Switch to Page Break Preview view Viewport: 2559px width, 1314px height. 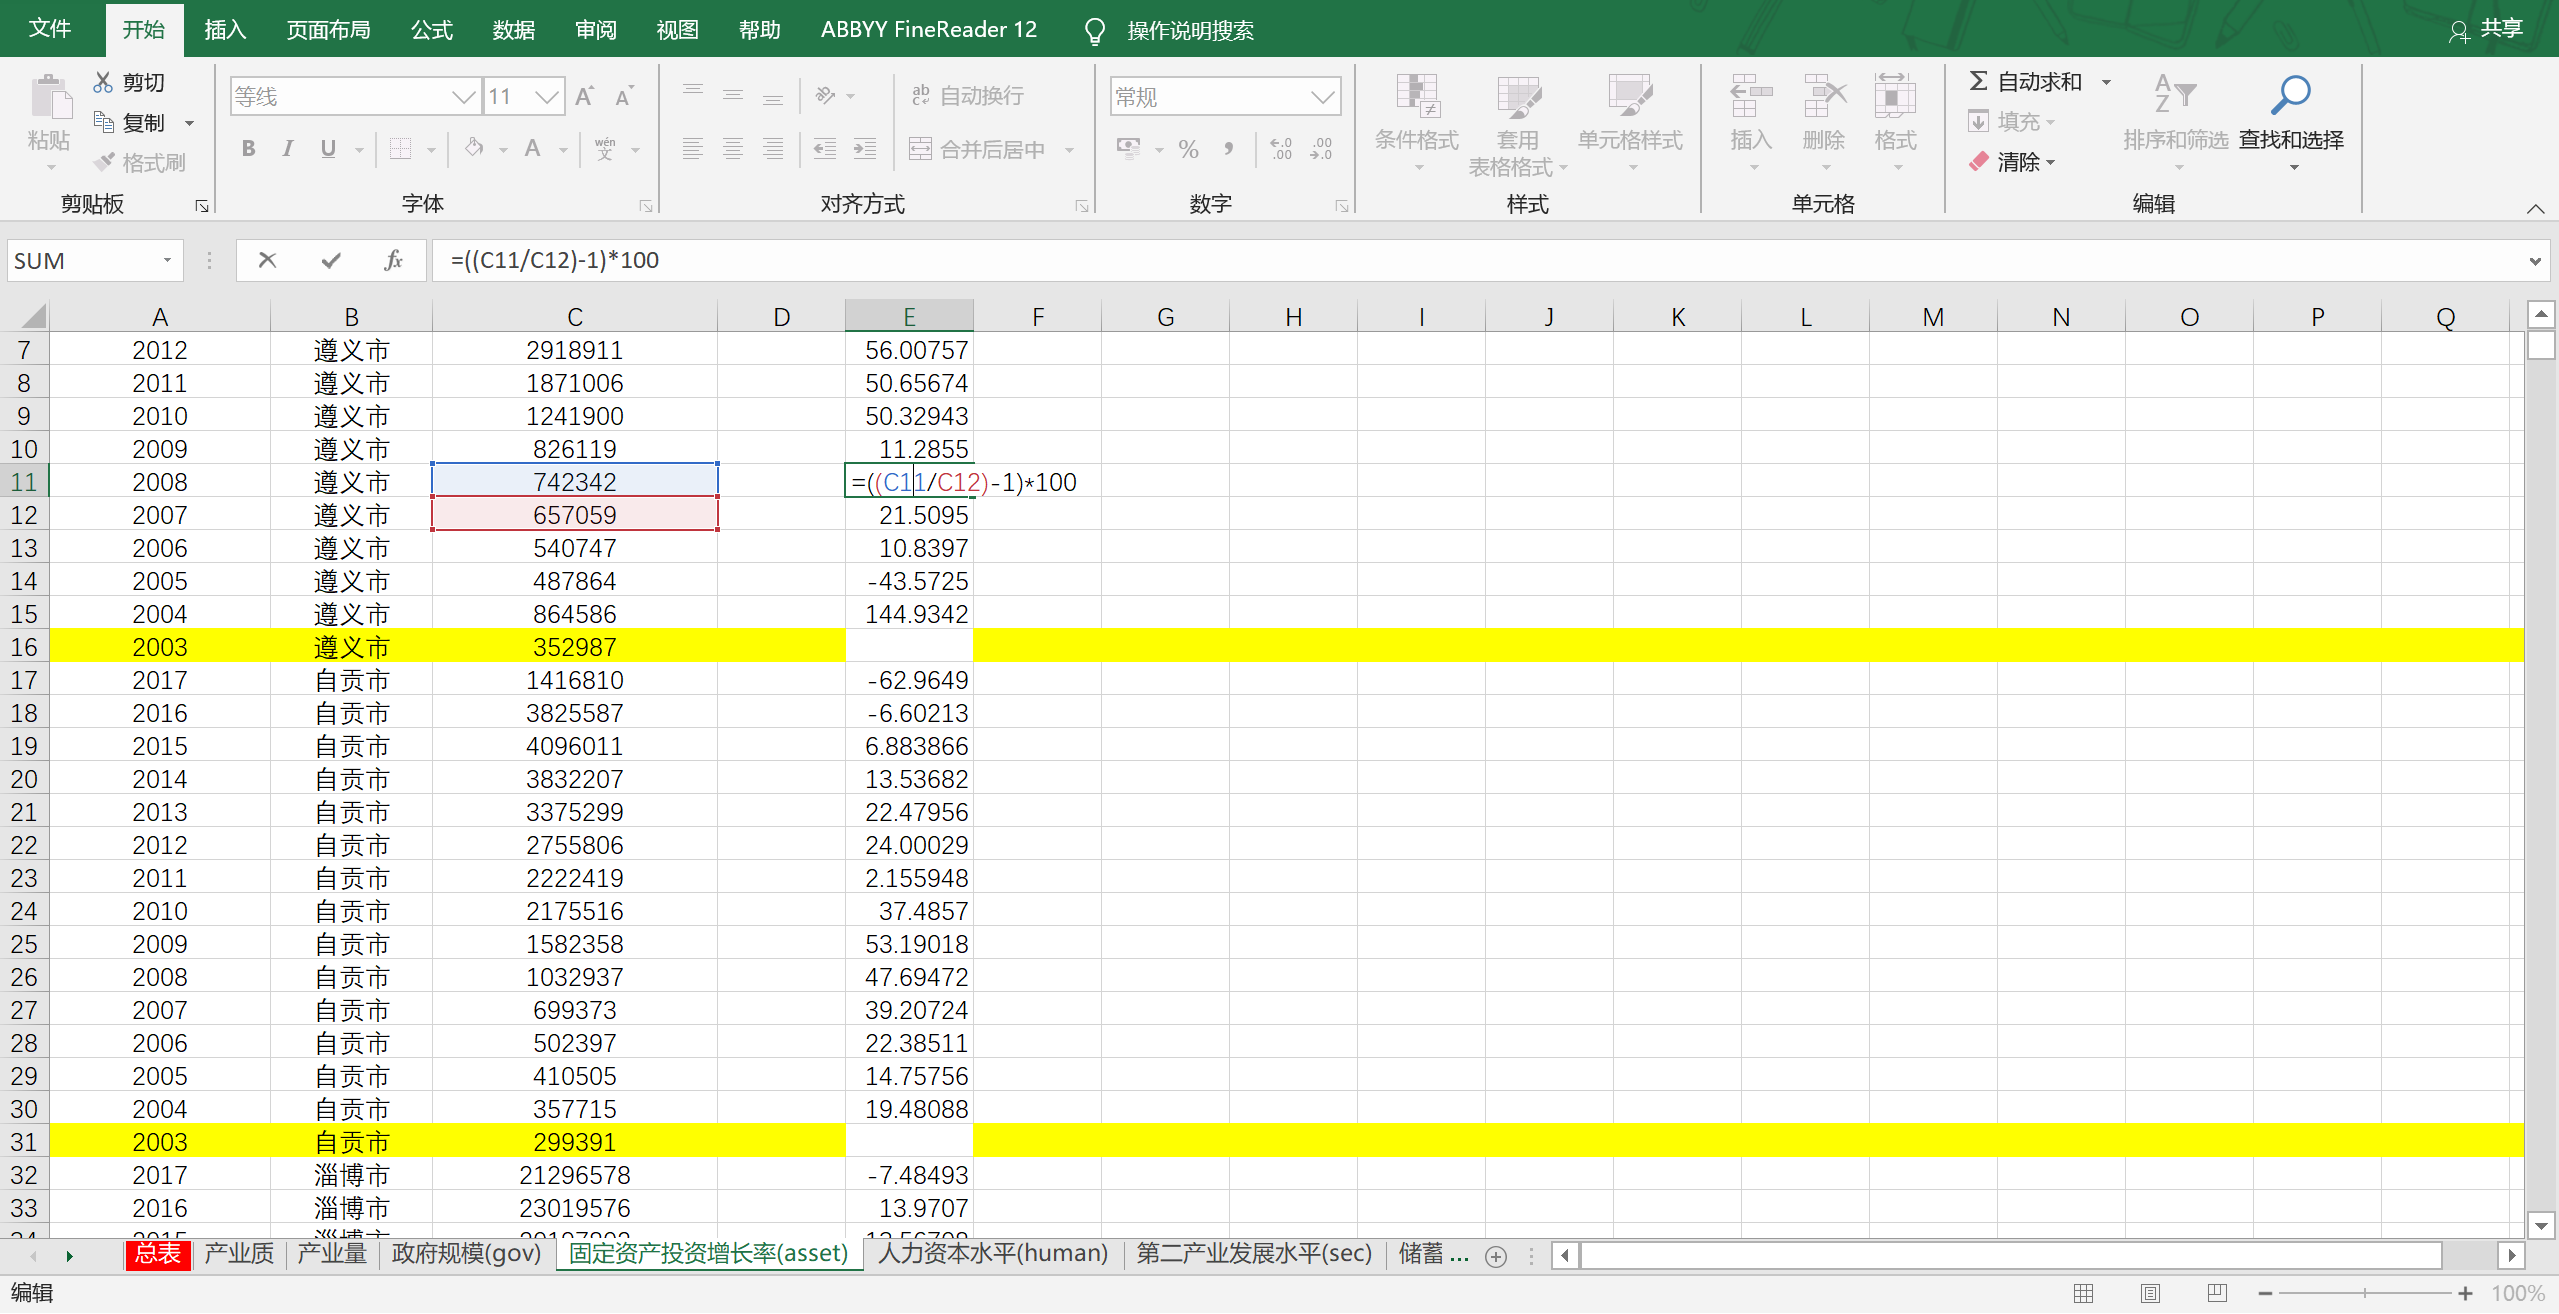pyautogui.click(x=2216, y=1293)
